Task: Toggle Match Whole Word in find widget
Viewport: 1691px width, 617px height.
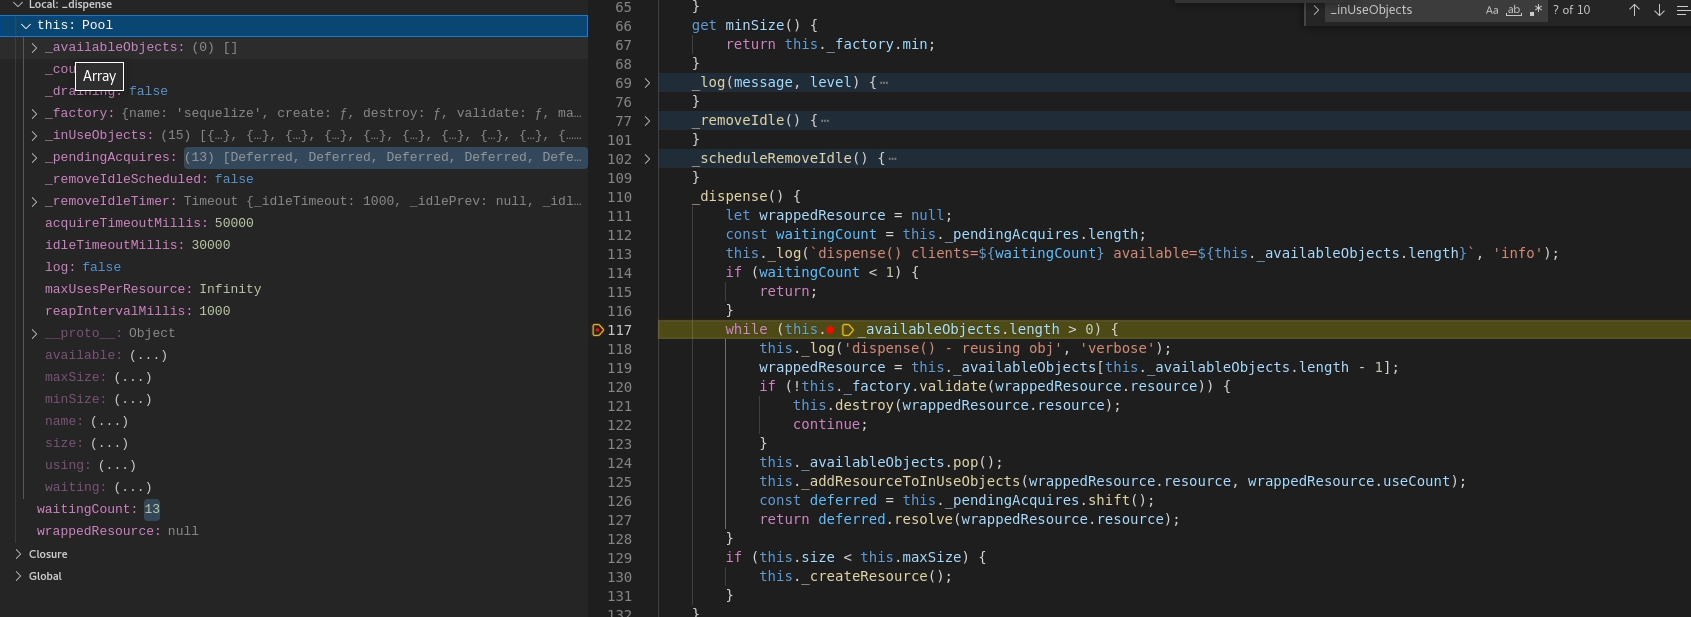Action: pyautogui.click(x=1514, y=10)
